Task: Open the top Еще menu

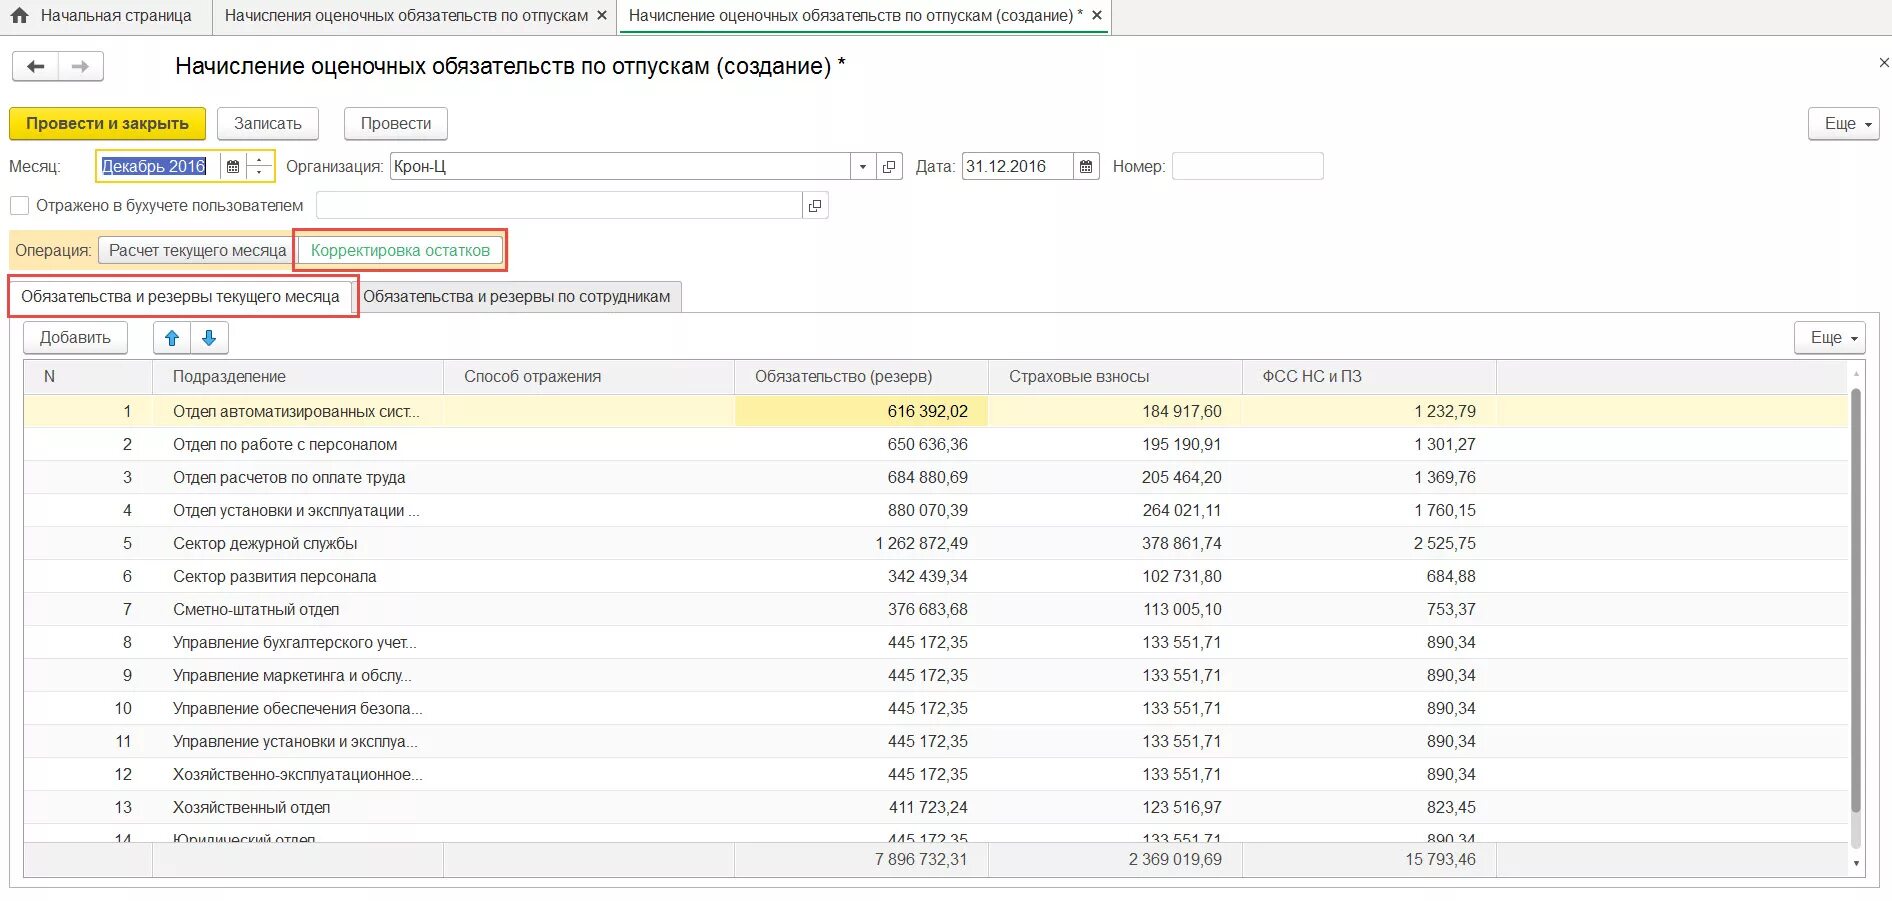Action: (x=1843, y=124)
